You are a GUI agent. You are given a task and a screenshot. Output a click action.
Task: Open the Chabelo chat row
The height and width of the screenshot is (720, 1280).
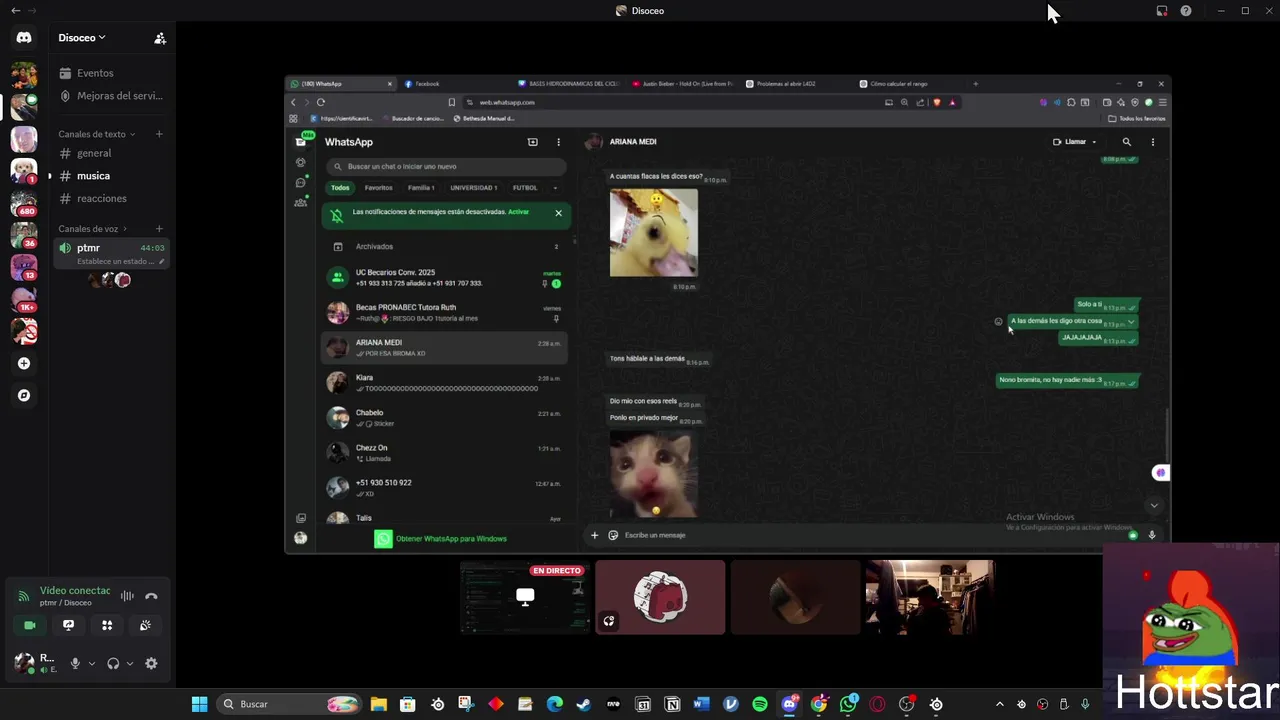click(x=446, y=418)
